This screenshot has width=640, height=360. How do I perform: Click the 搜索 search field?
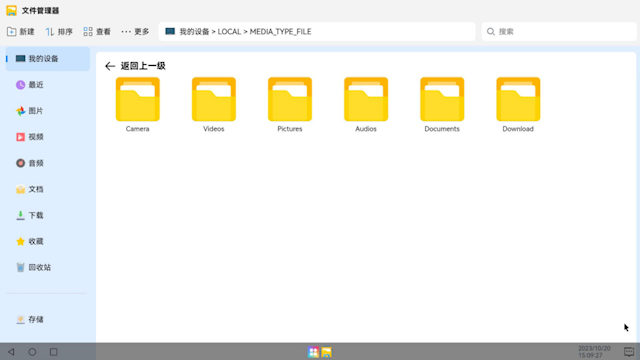[x=559, y=31]
